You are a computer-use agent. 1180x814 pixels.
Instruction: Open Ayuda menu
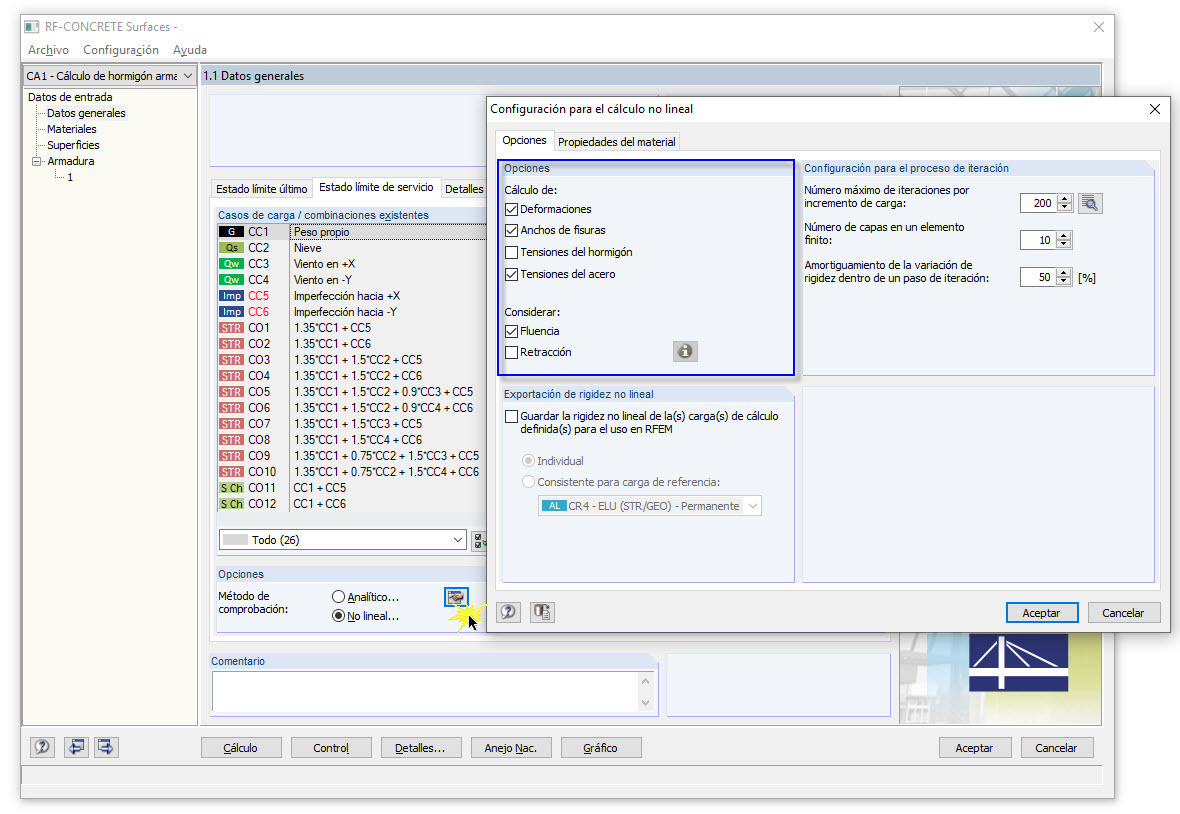click(x=190, y=50)
